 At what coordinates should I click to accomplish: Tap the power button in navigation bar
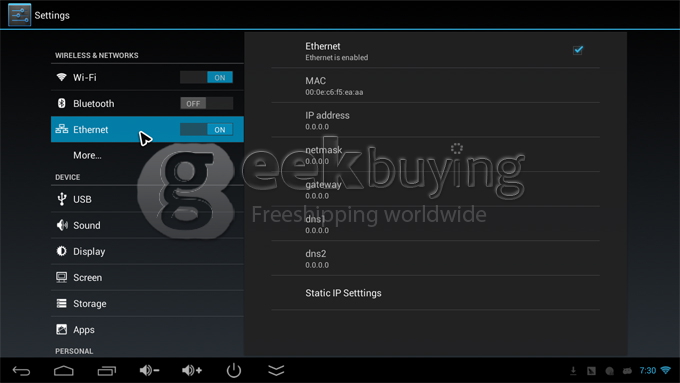click(x=234, y=370)
